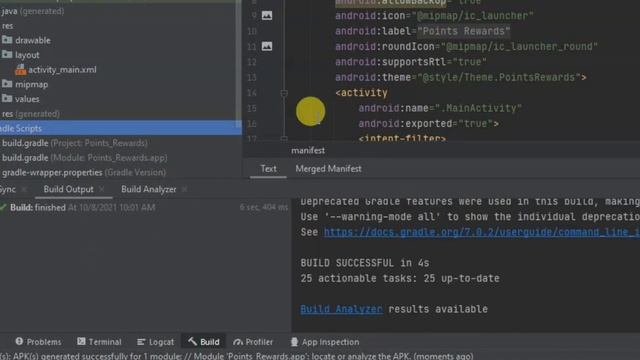Select the Build Analyzer tab

(x=149, y=189)
